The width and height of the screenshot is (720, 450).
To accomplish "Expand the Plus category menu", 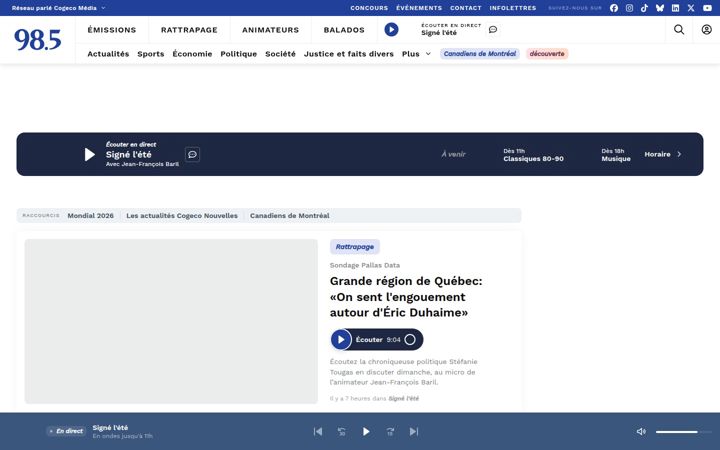I will 416,54.
